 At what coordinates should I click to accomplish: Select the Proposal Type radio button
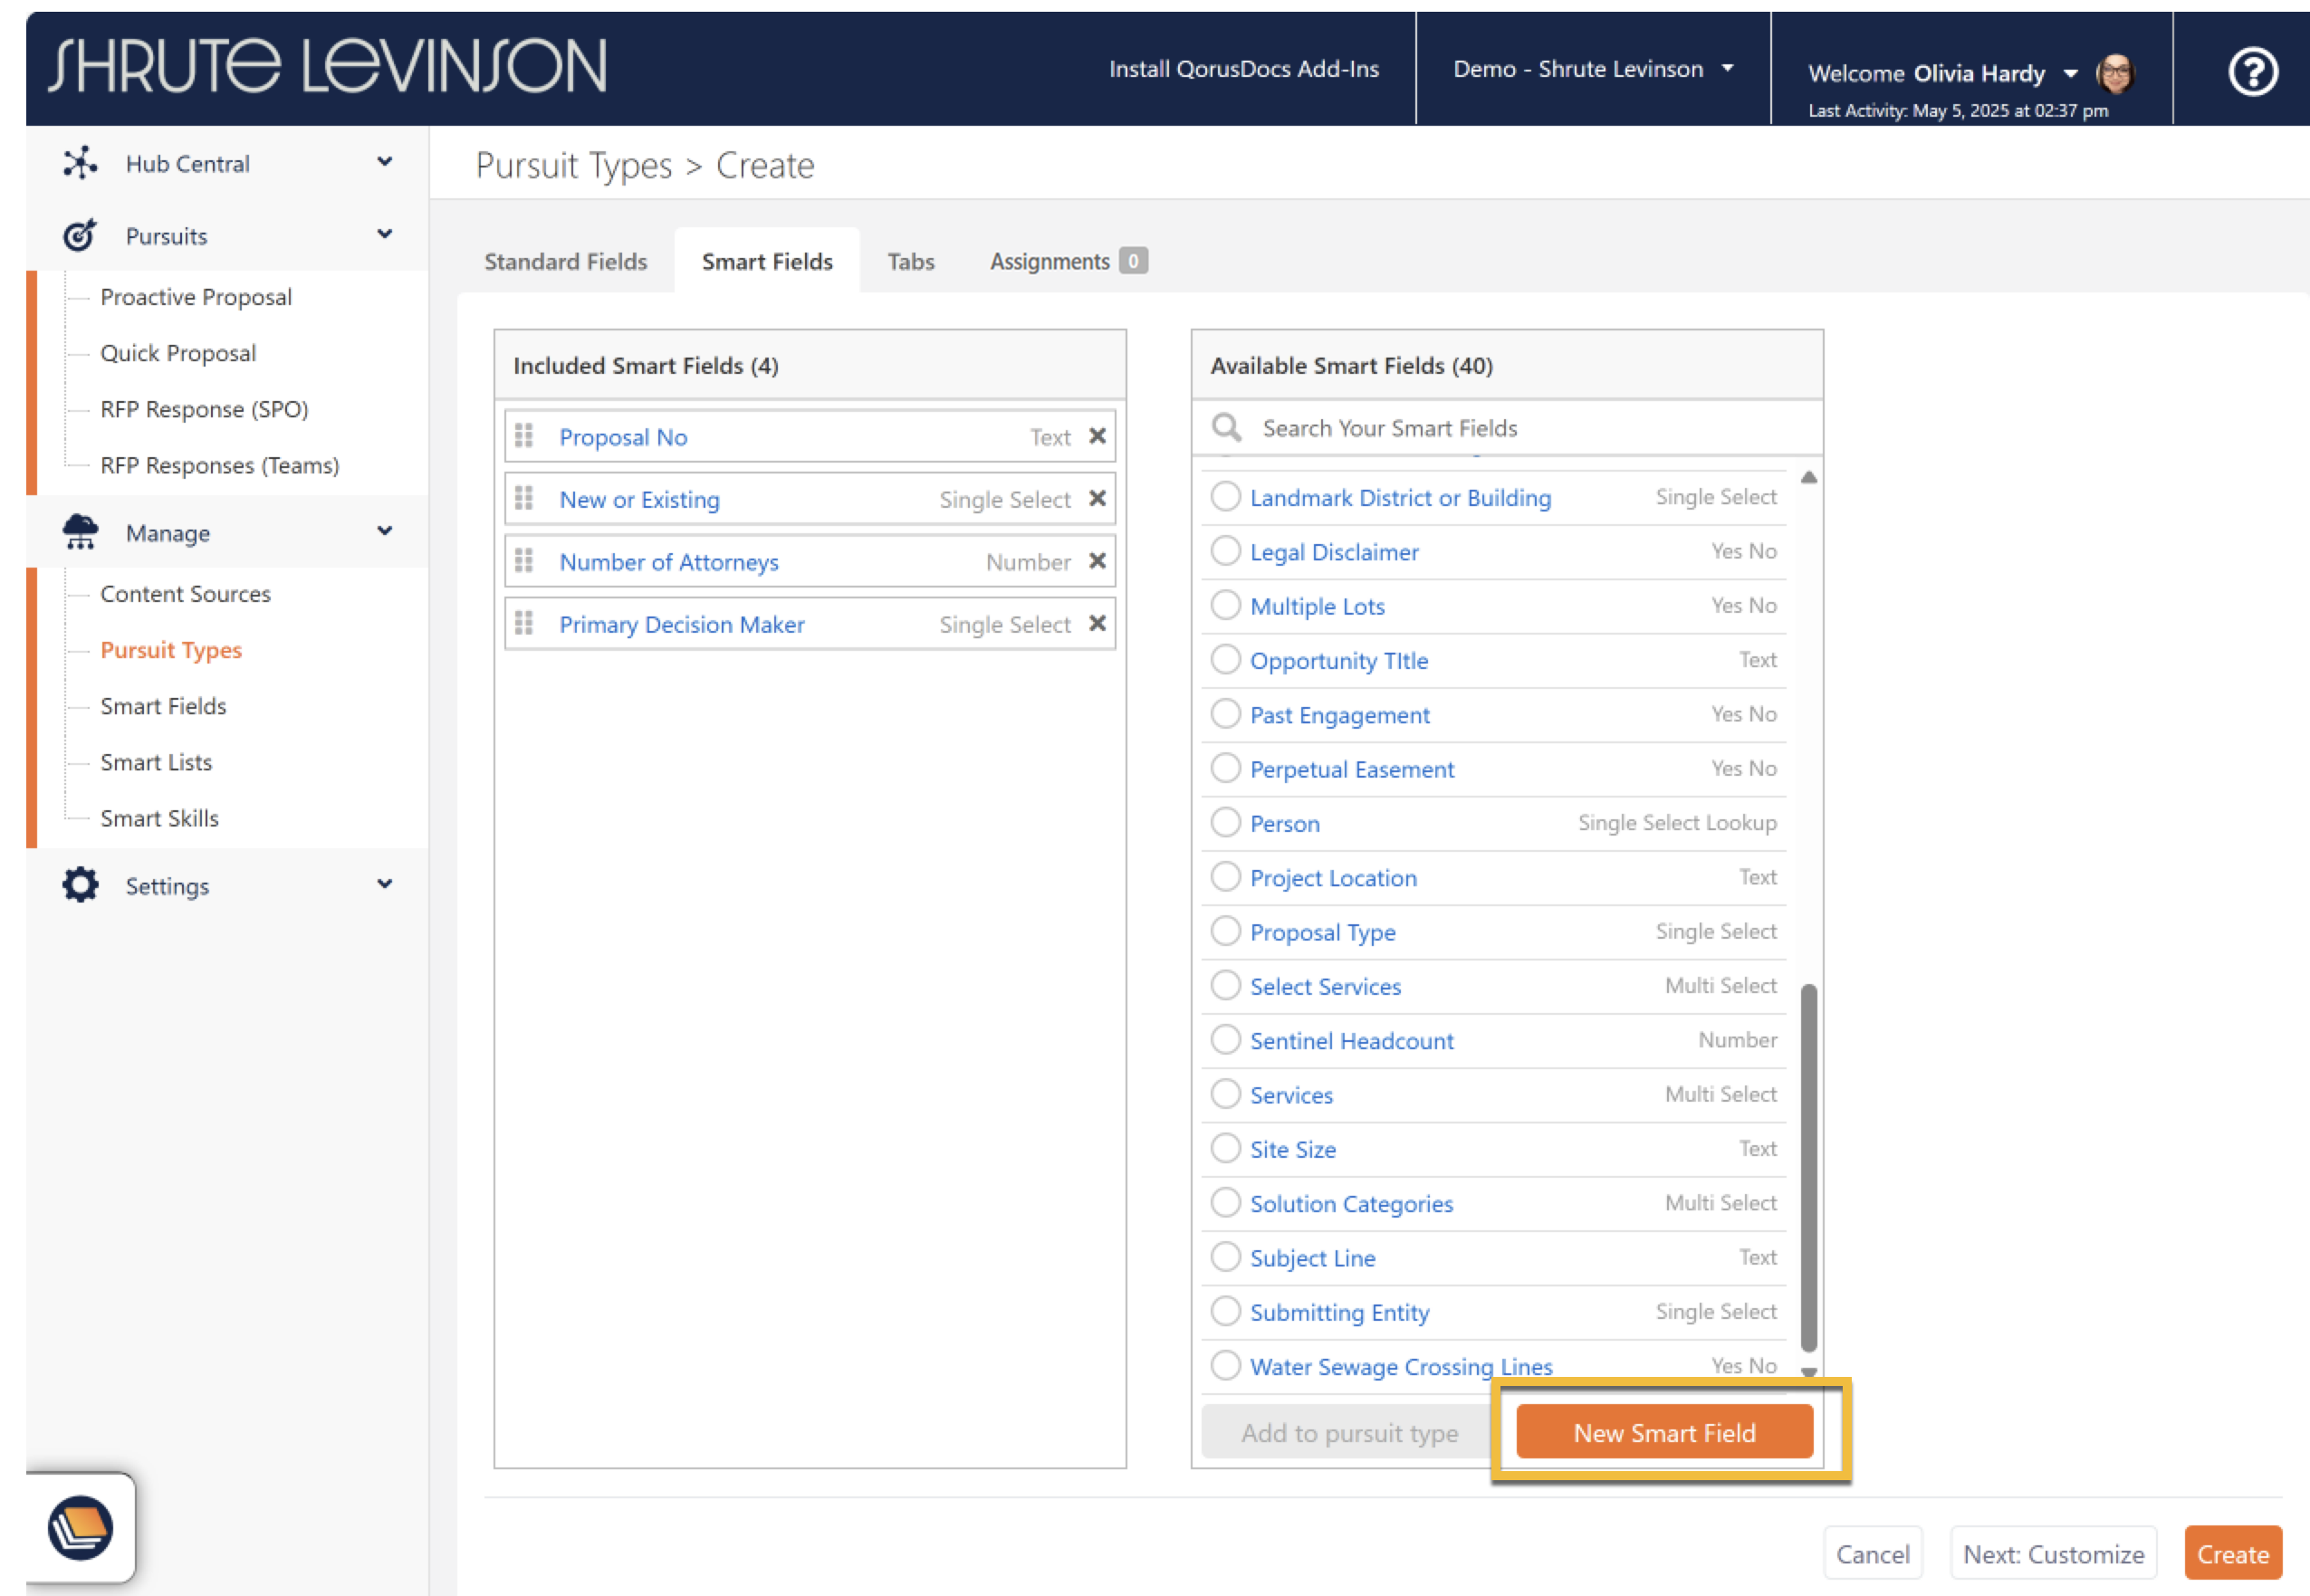pos(1225,931)
